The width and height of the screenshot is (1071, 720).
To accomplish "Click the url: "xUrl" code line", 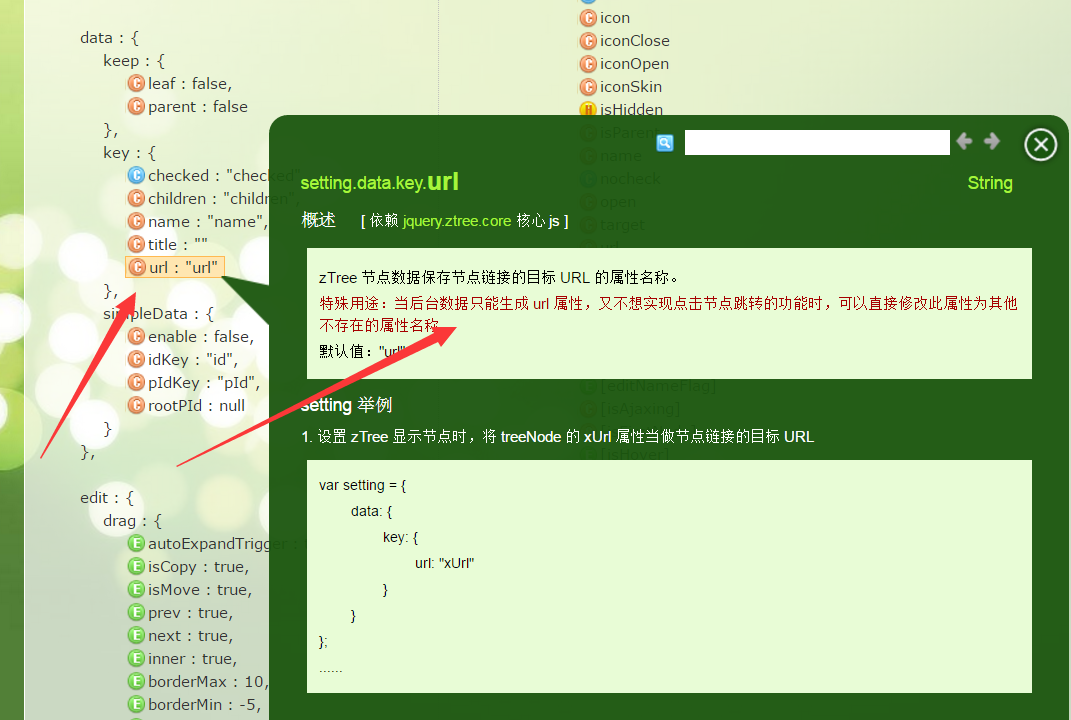I will click(444, 564).
